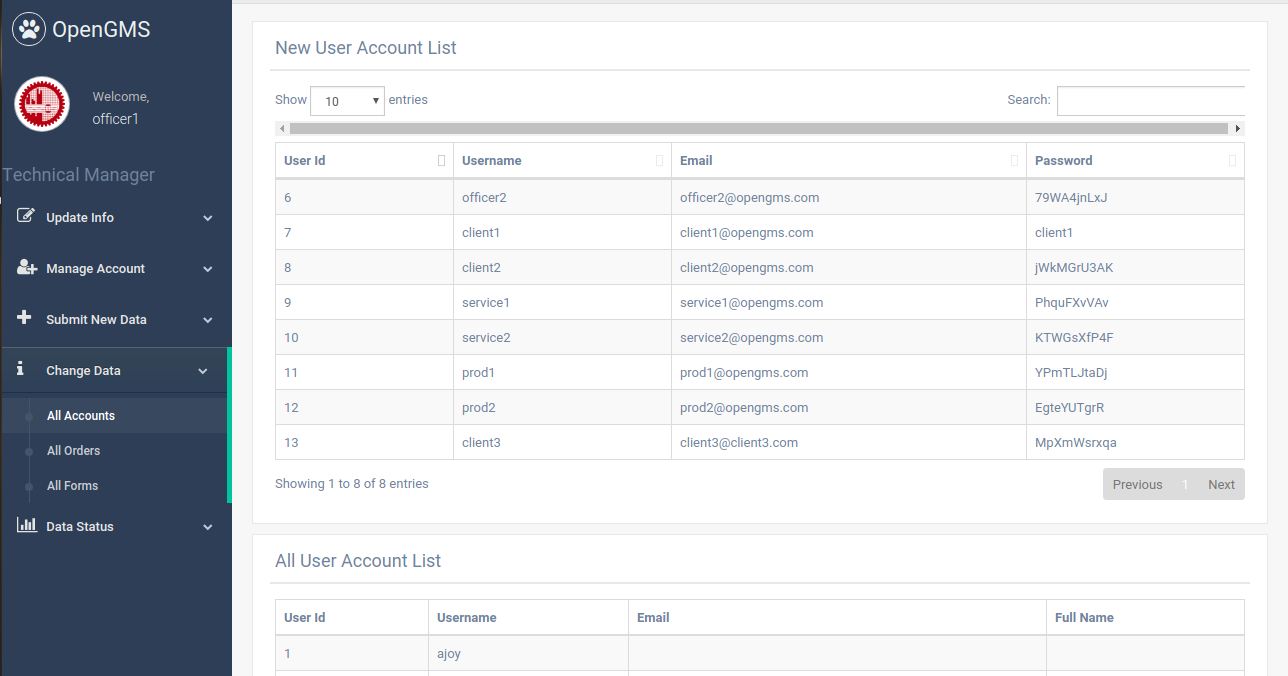Go to Next page of table
This screenshot has height=676, width=1288.
pos(1221,485)
